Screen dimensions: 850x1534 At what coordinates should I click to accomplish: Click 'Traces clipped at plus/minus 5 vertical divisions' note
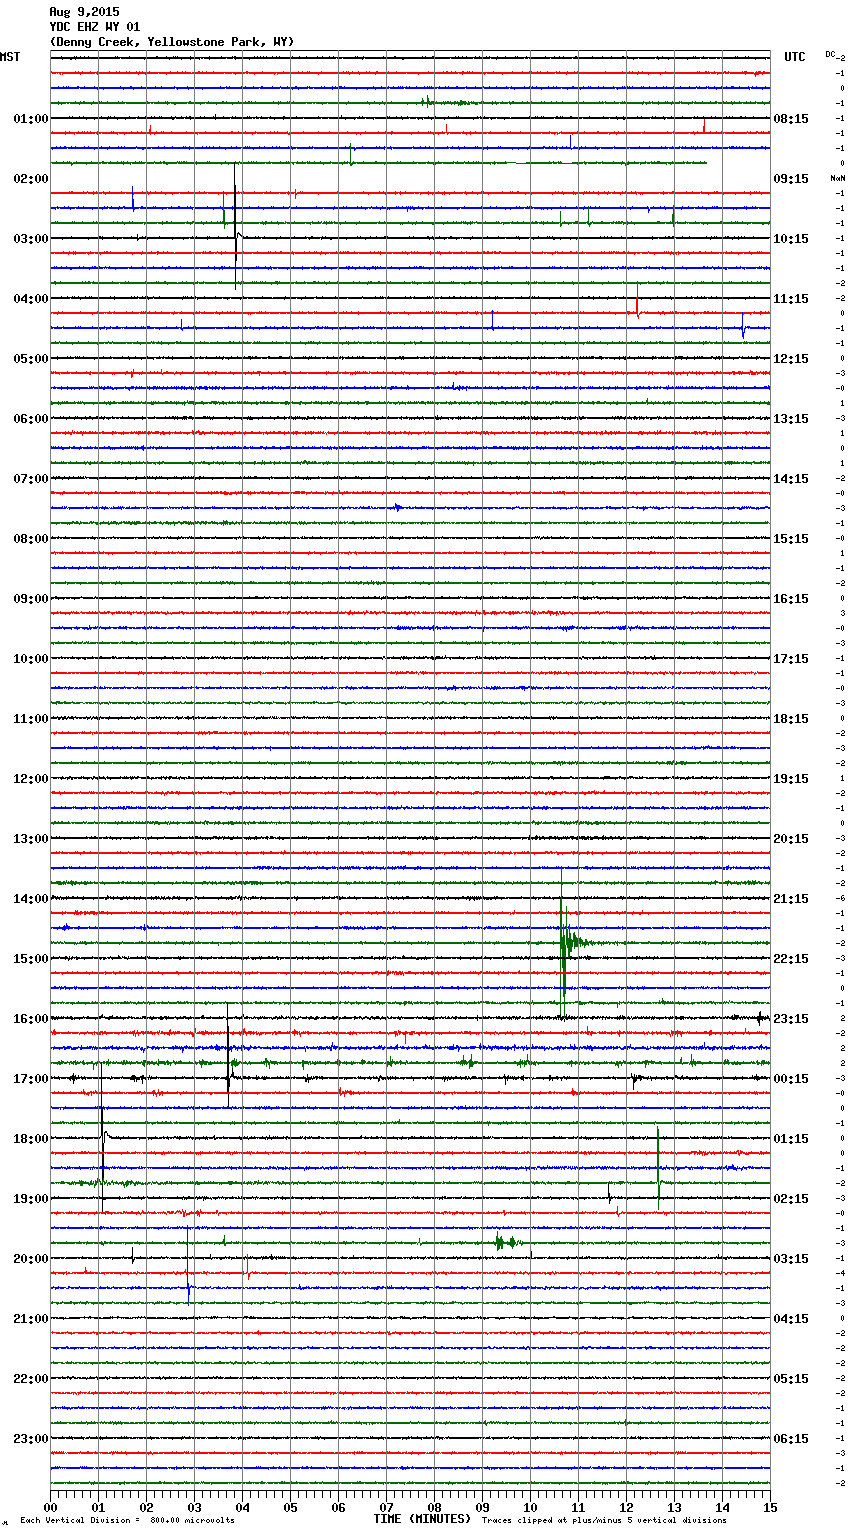(x=604, y=1521)
